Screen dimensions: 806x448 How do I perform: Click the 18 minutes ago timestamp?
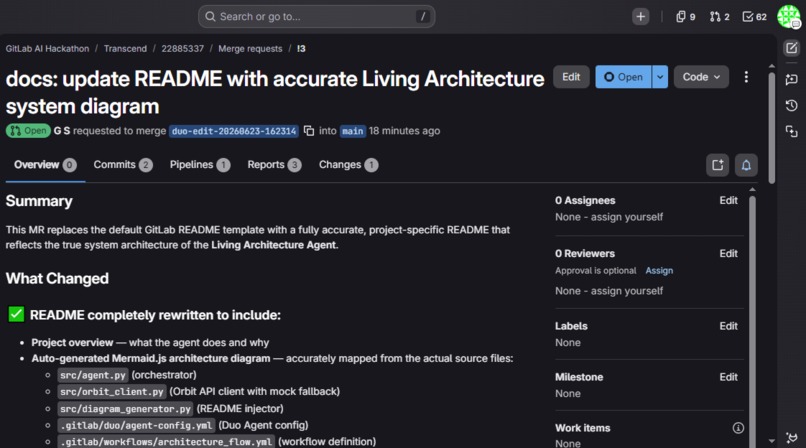click(404, 131)
